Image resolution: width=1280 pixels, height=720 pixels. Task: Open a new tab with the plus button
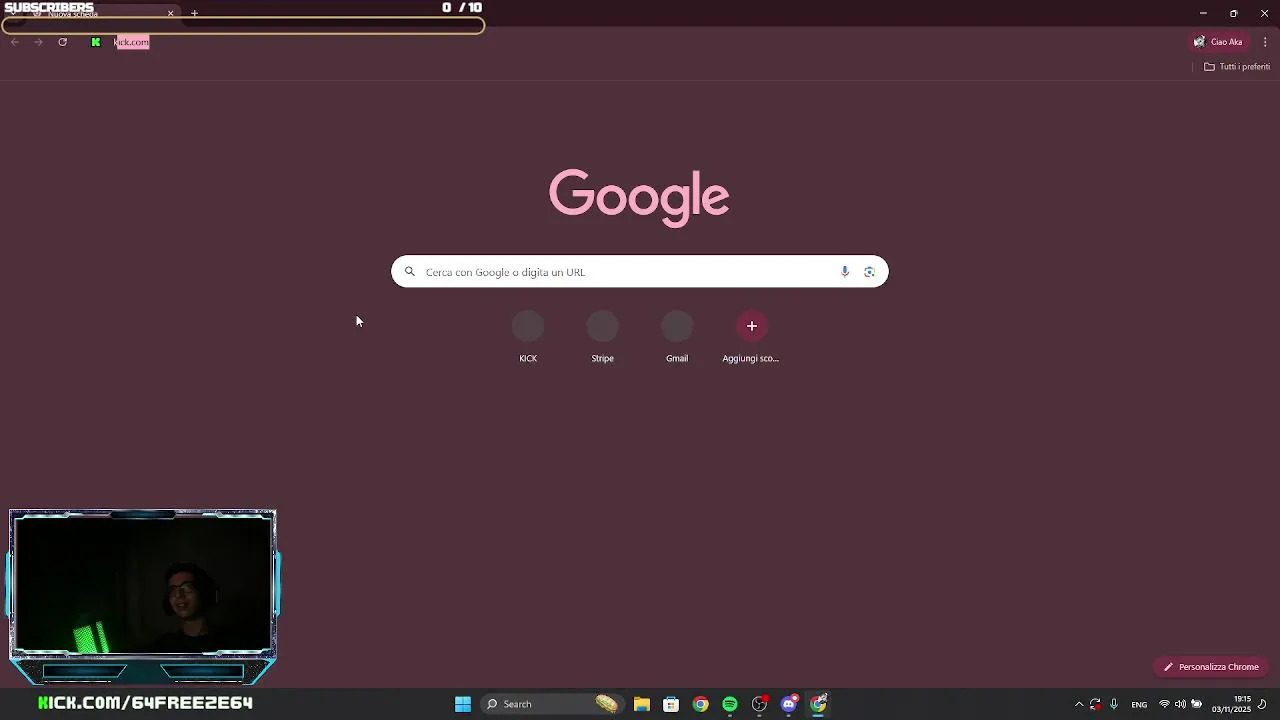click(194, 13)
